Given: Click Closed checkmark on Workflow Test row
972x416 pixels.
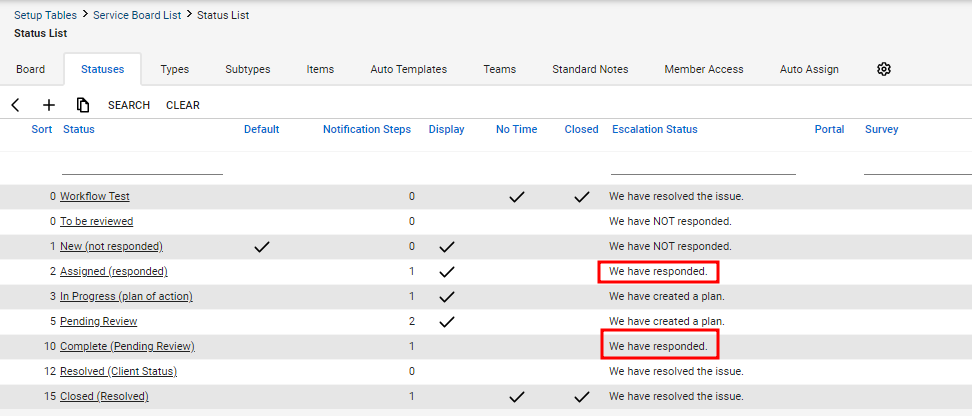Looking at the screenshot, I should tap(581, 197).
